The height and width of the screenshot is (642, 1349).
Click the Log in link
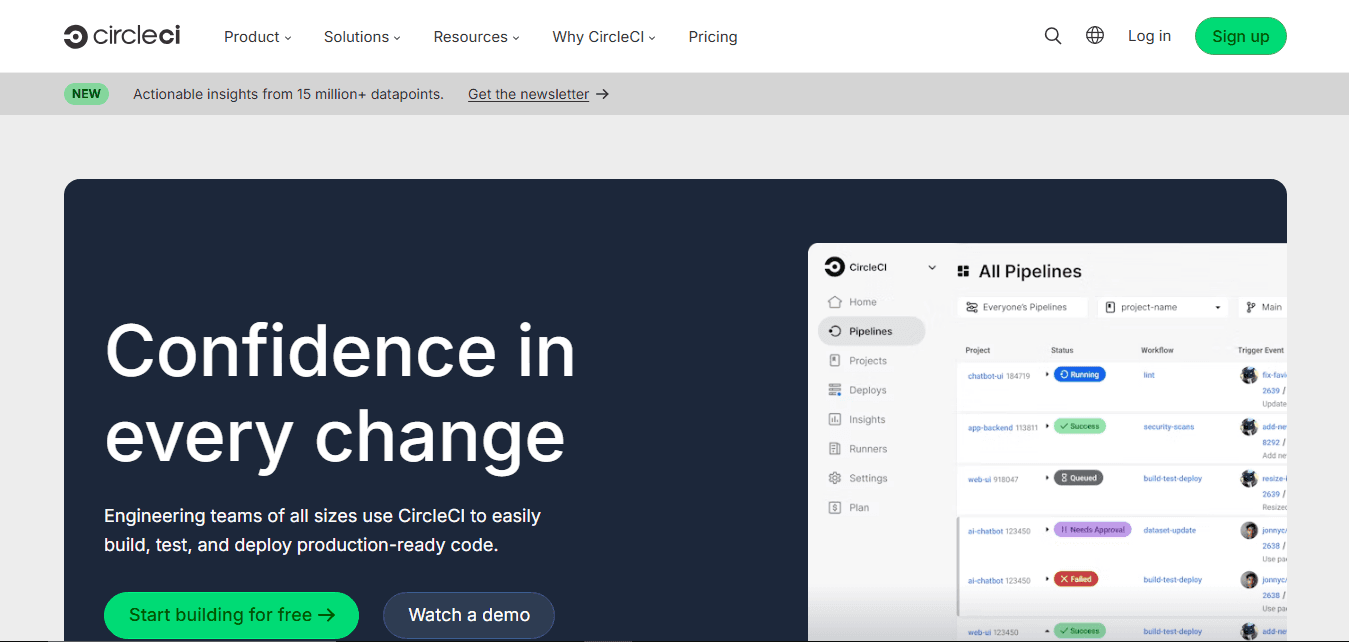pos(1149,36)
